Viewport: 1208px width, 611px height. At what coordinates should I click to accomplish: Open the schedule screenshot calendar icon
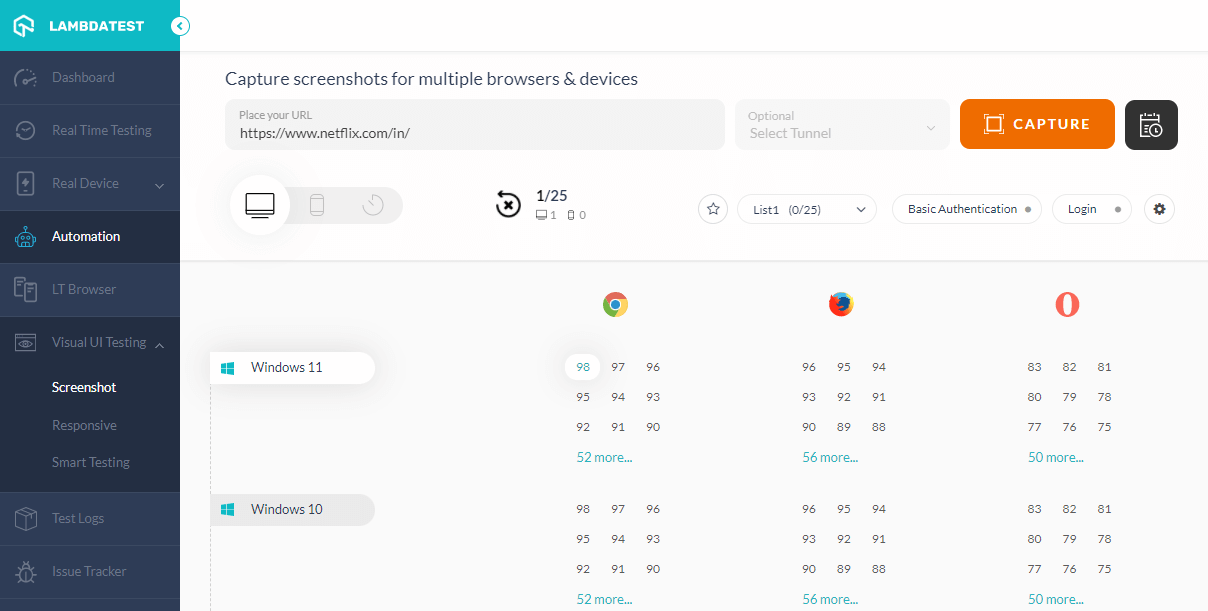1150,124
